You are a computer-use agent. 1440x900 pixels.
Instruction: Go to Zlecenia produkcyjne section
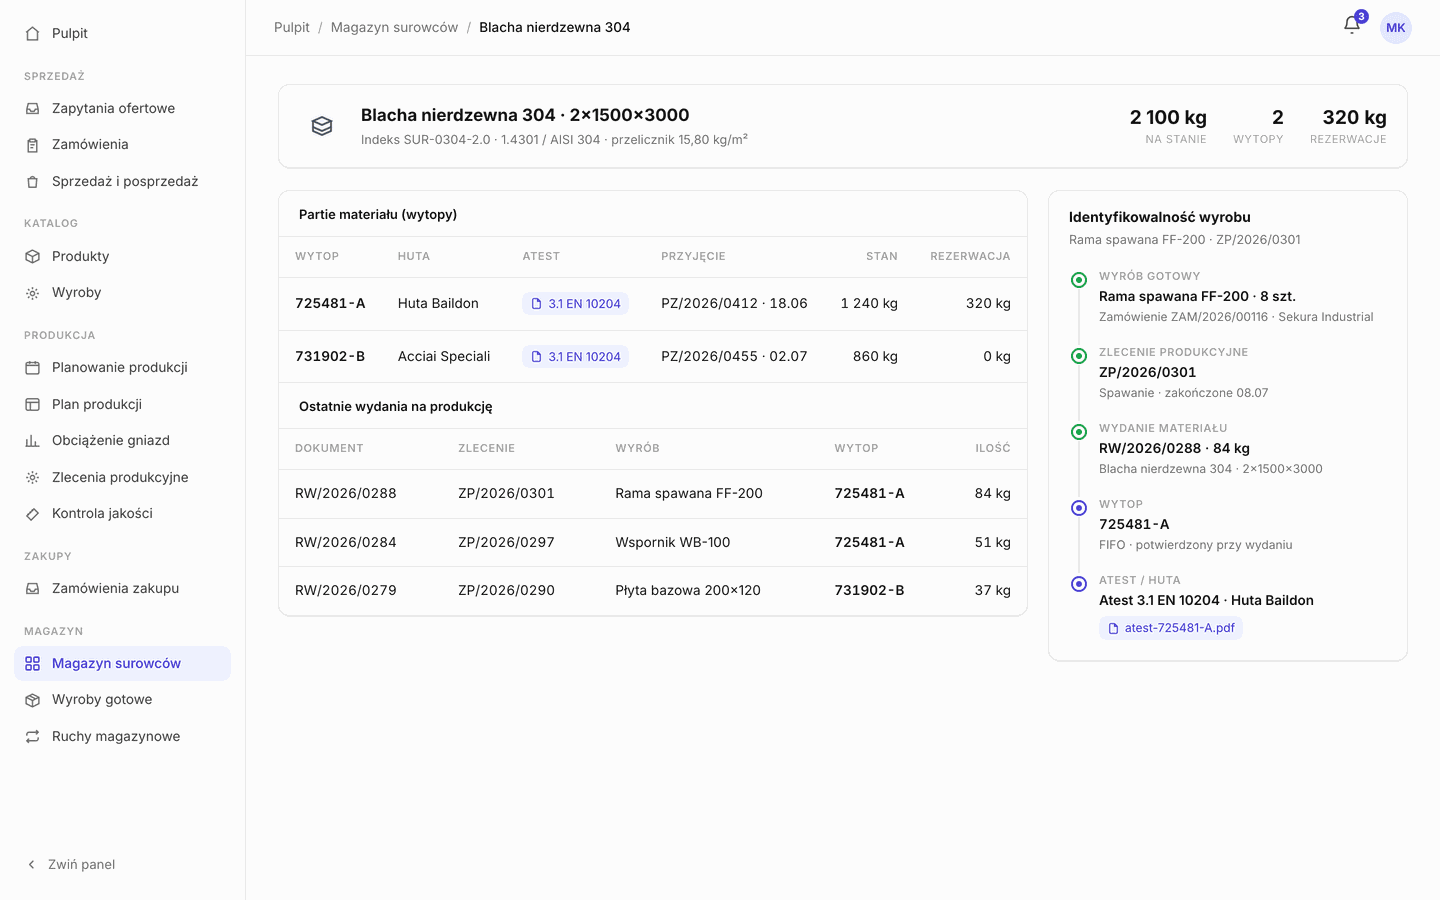pyautogui.click(x=122, y=478)
